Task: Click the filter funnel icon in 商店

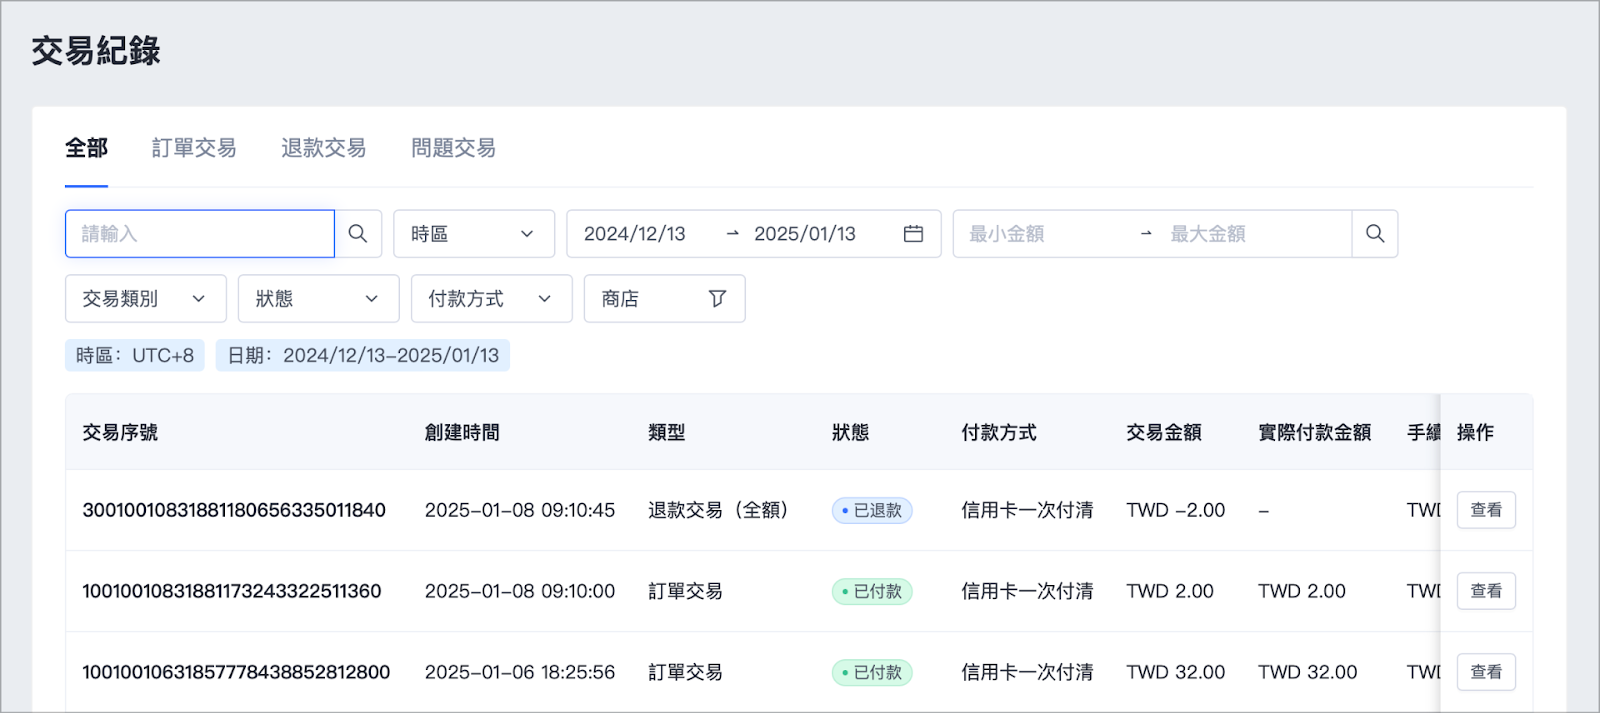Action: (717, 299)
